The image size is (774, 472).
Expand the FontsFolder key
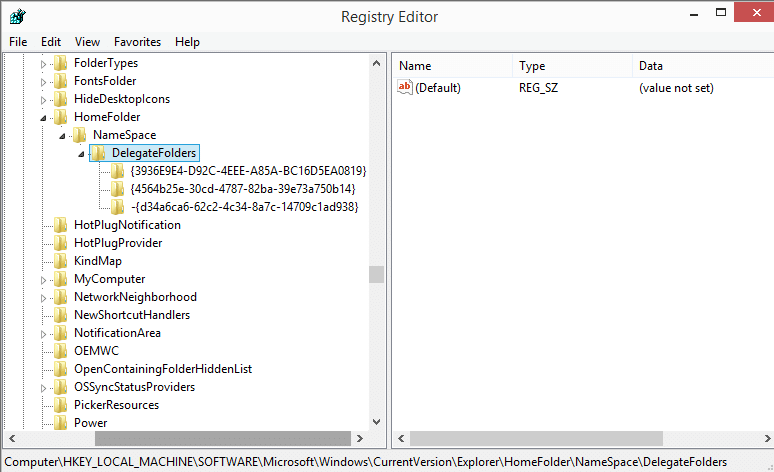pos(43,82)
